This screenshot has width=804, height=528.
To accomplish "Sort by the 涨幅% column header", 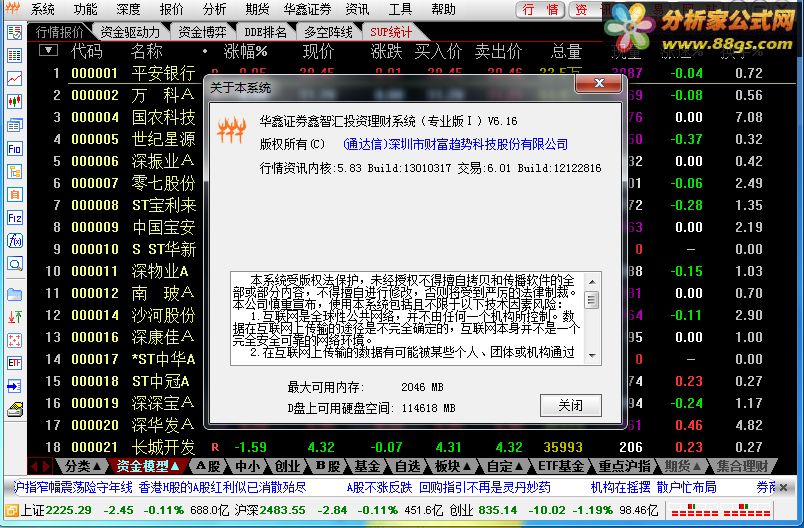I will [x=245, y=51].
